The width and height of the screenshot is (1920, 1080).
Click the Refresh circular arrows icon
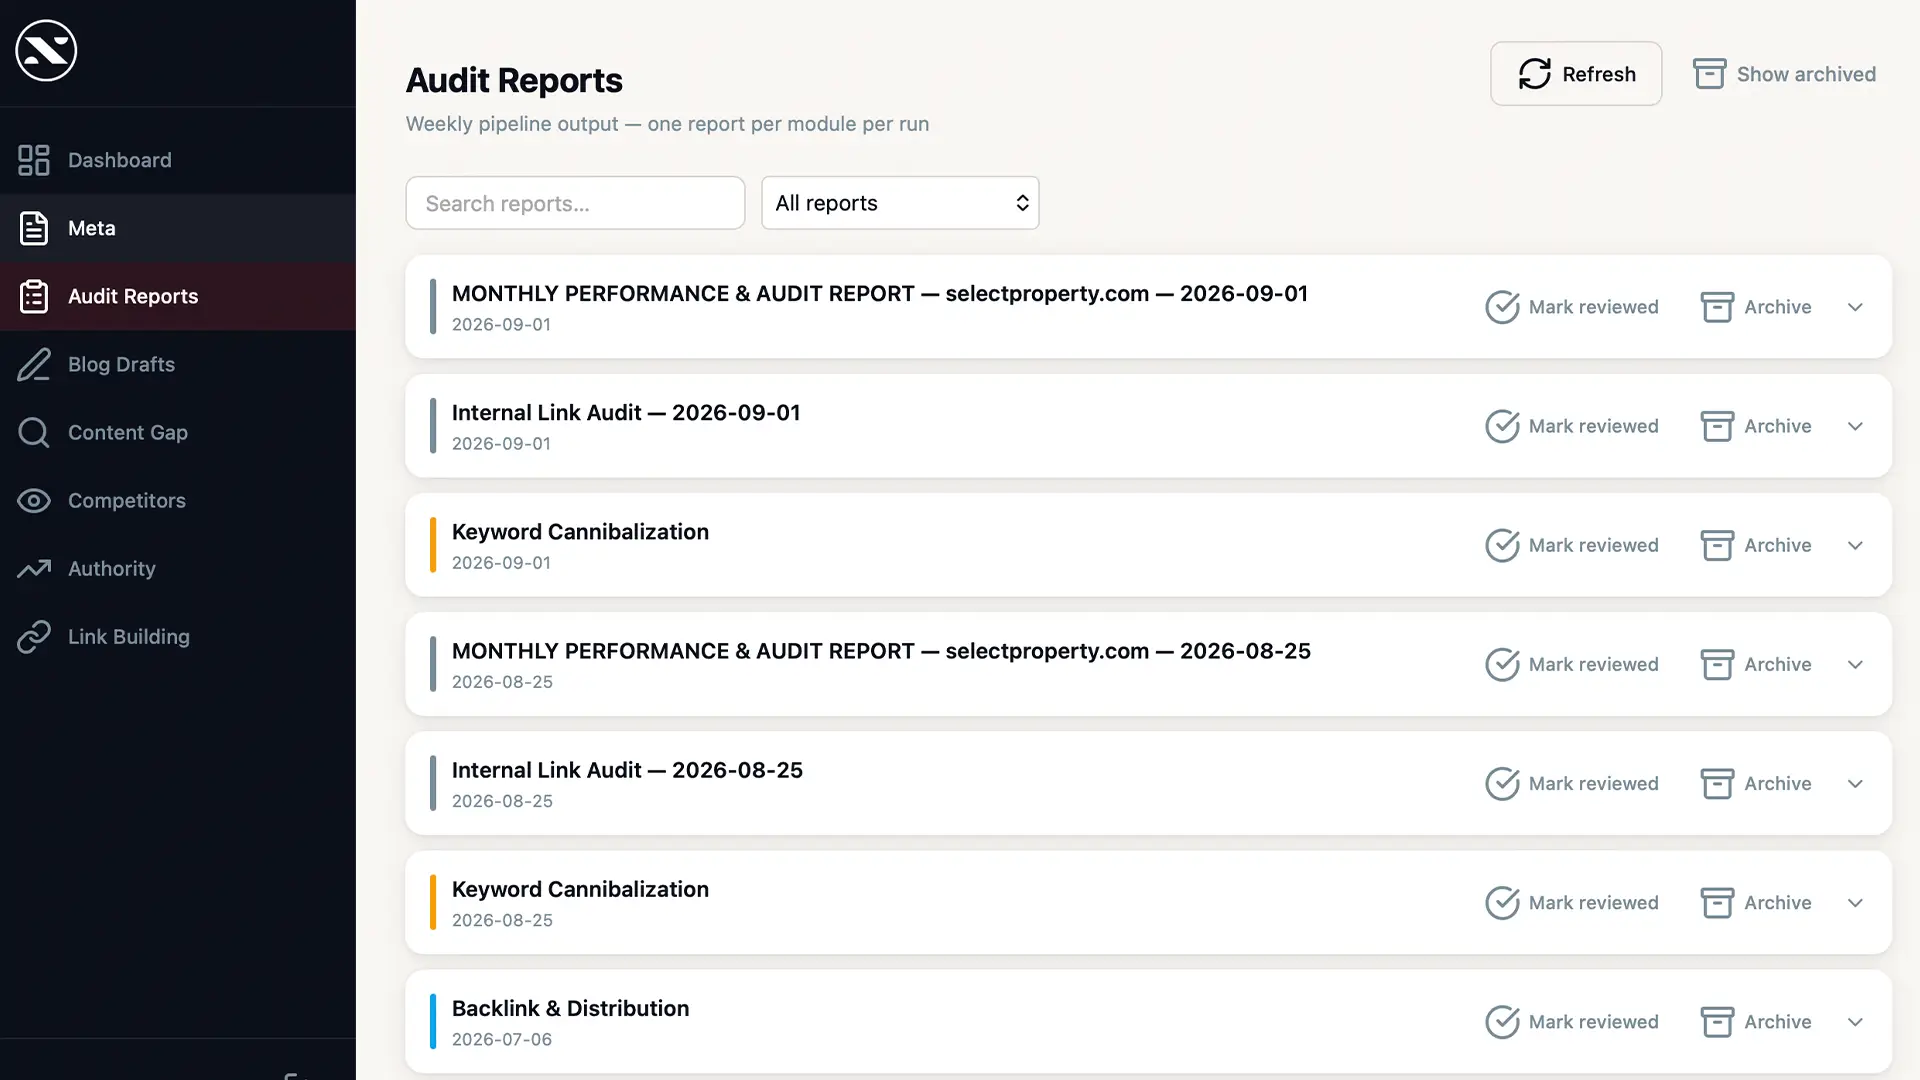(x=1535, y=74)
